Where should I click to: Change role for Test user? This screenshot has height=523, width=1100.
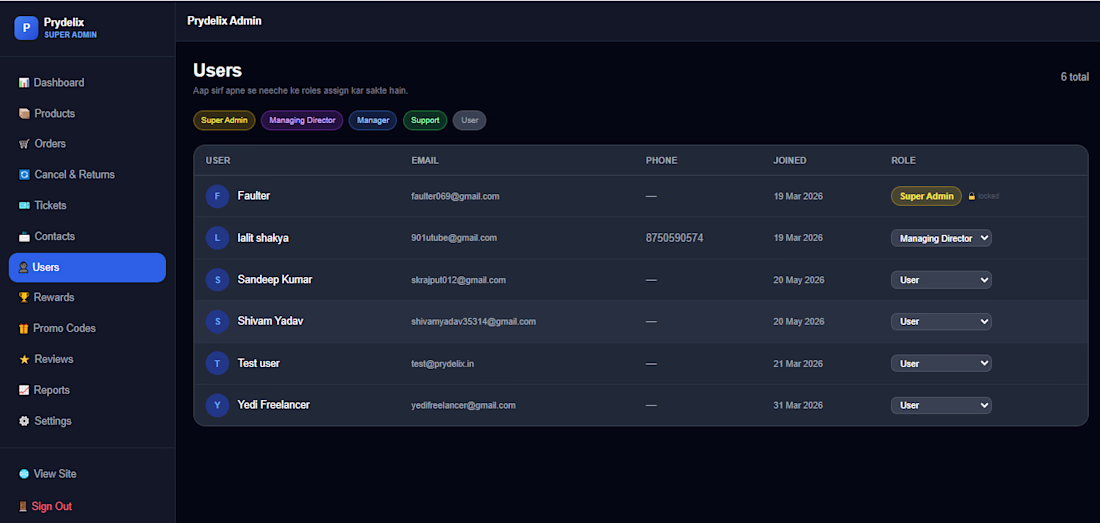(x=941, y=364)
